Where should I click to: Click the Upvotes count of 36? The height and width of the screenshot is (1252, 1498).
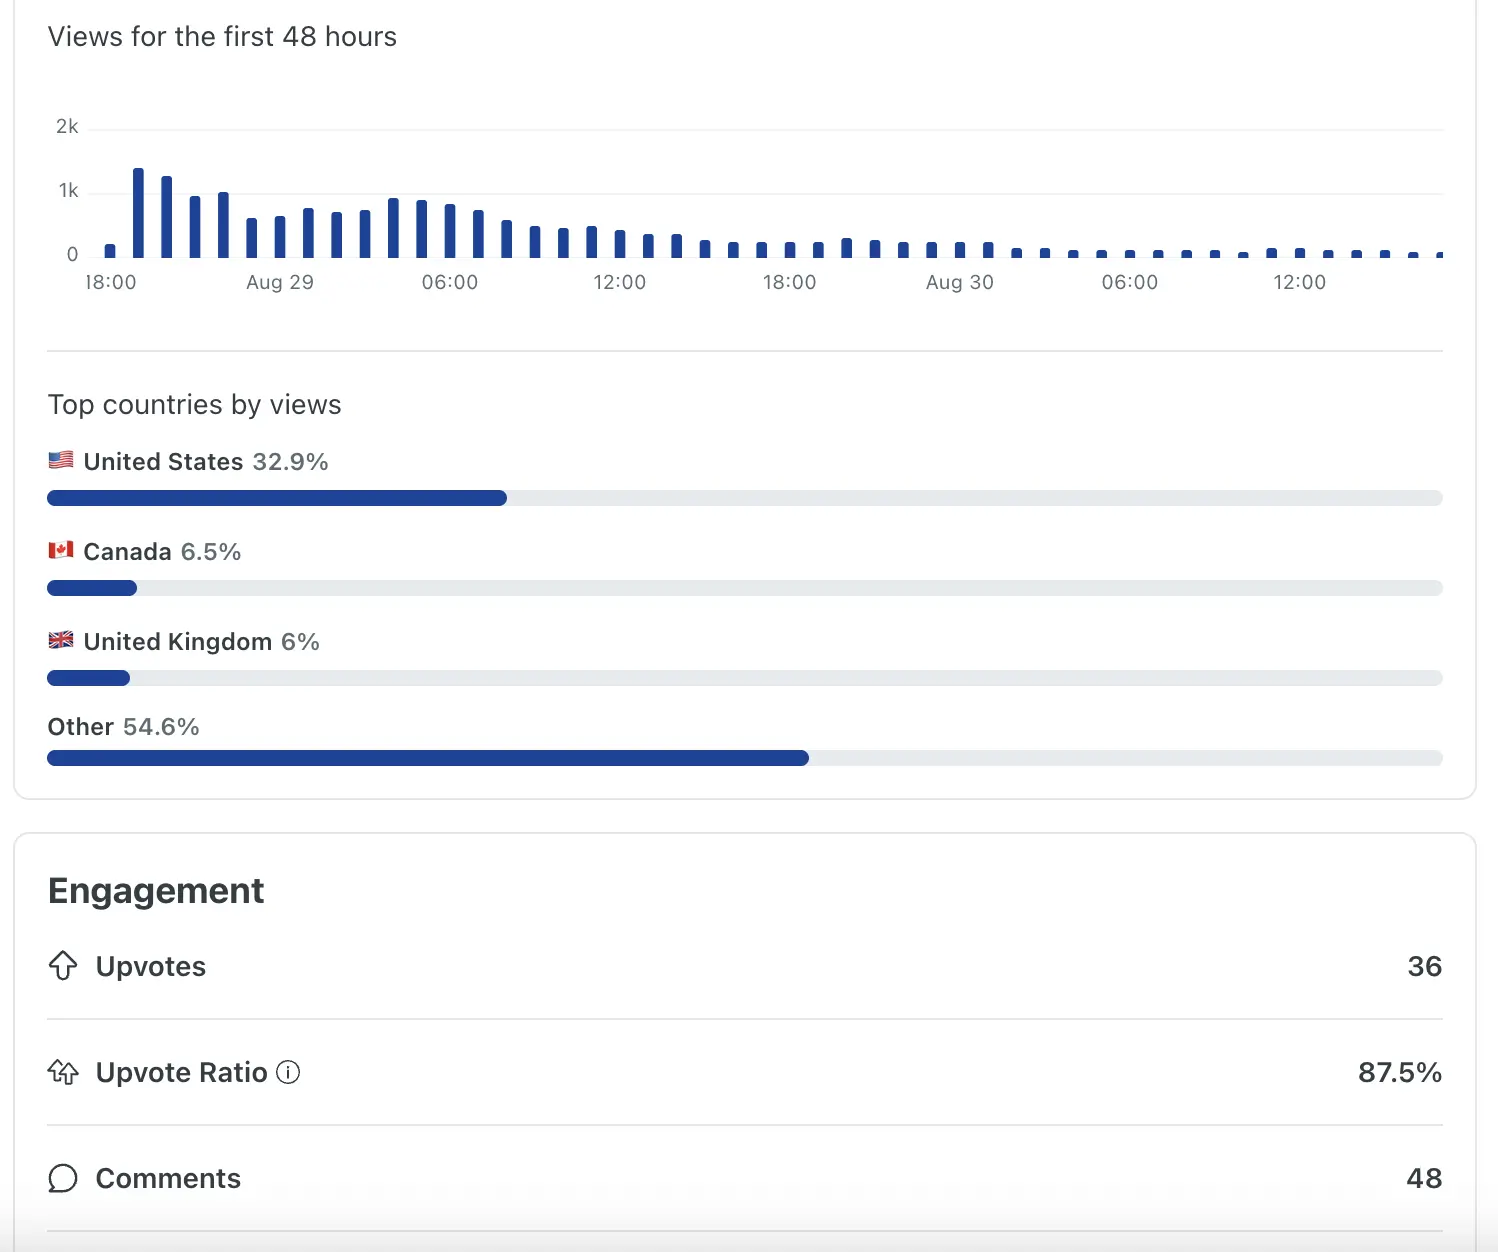1424,966
